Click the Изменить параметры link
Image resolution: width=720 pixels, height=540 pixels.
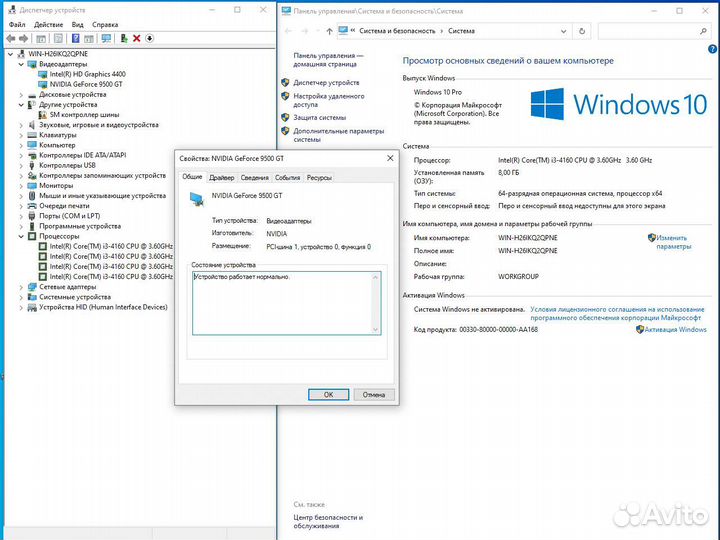[x=673, y=241]
